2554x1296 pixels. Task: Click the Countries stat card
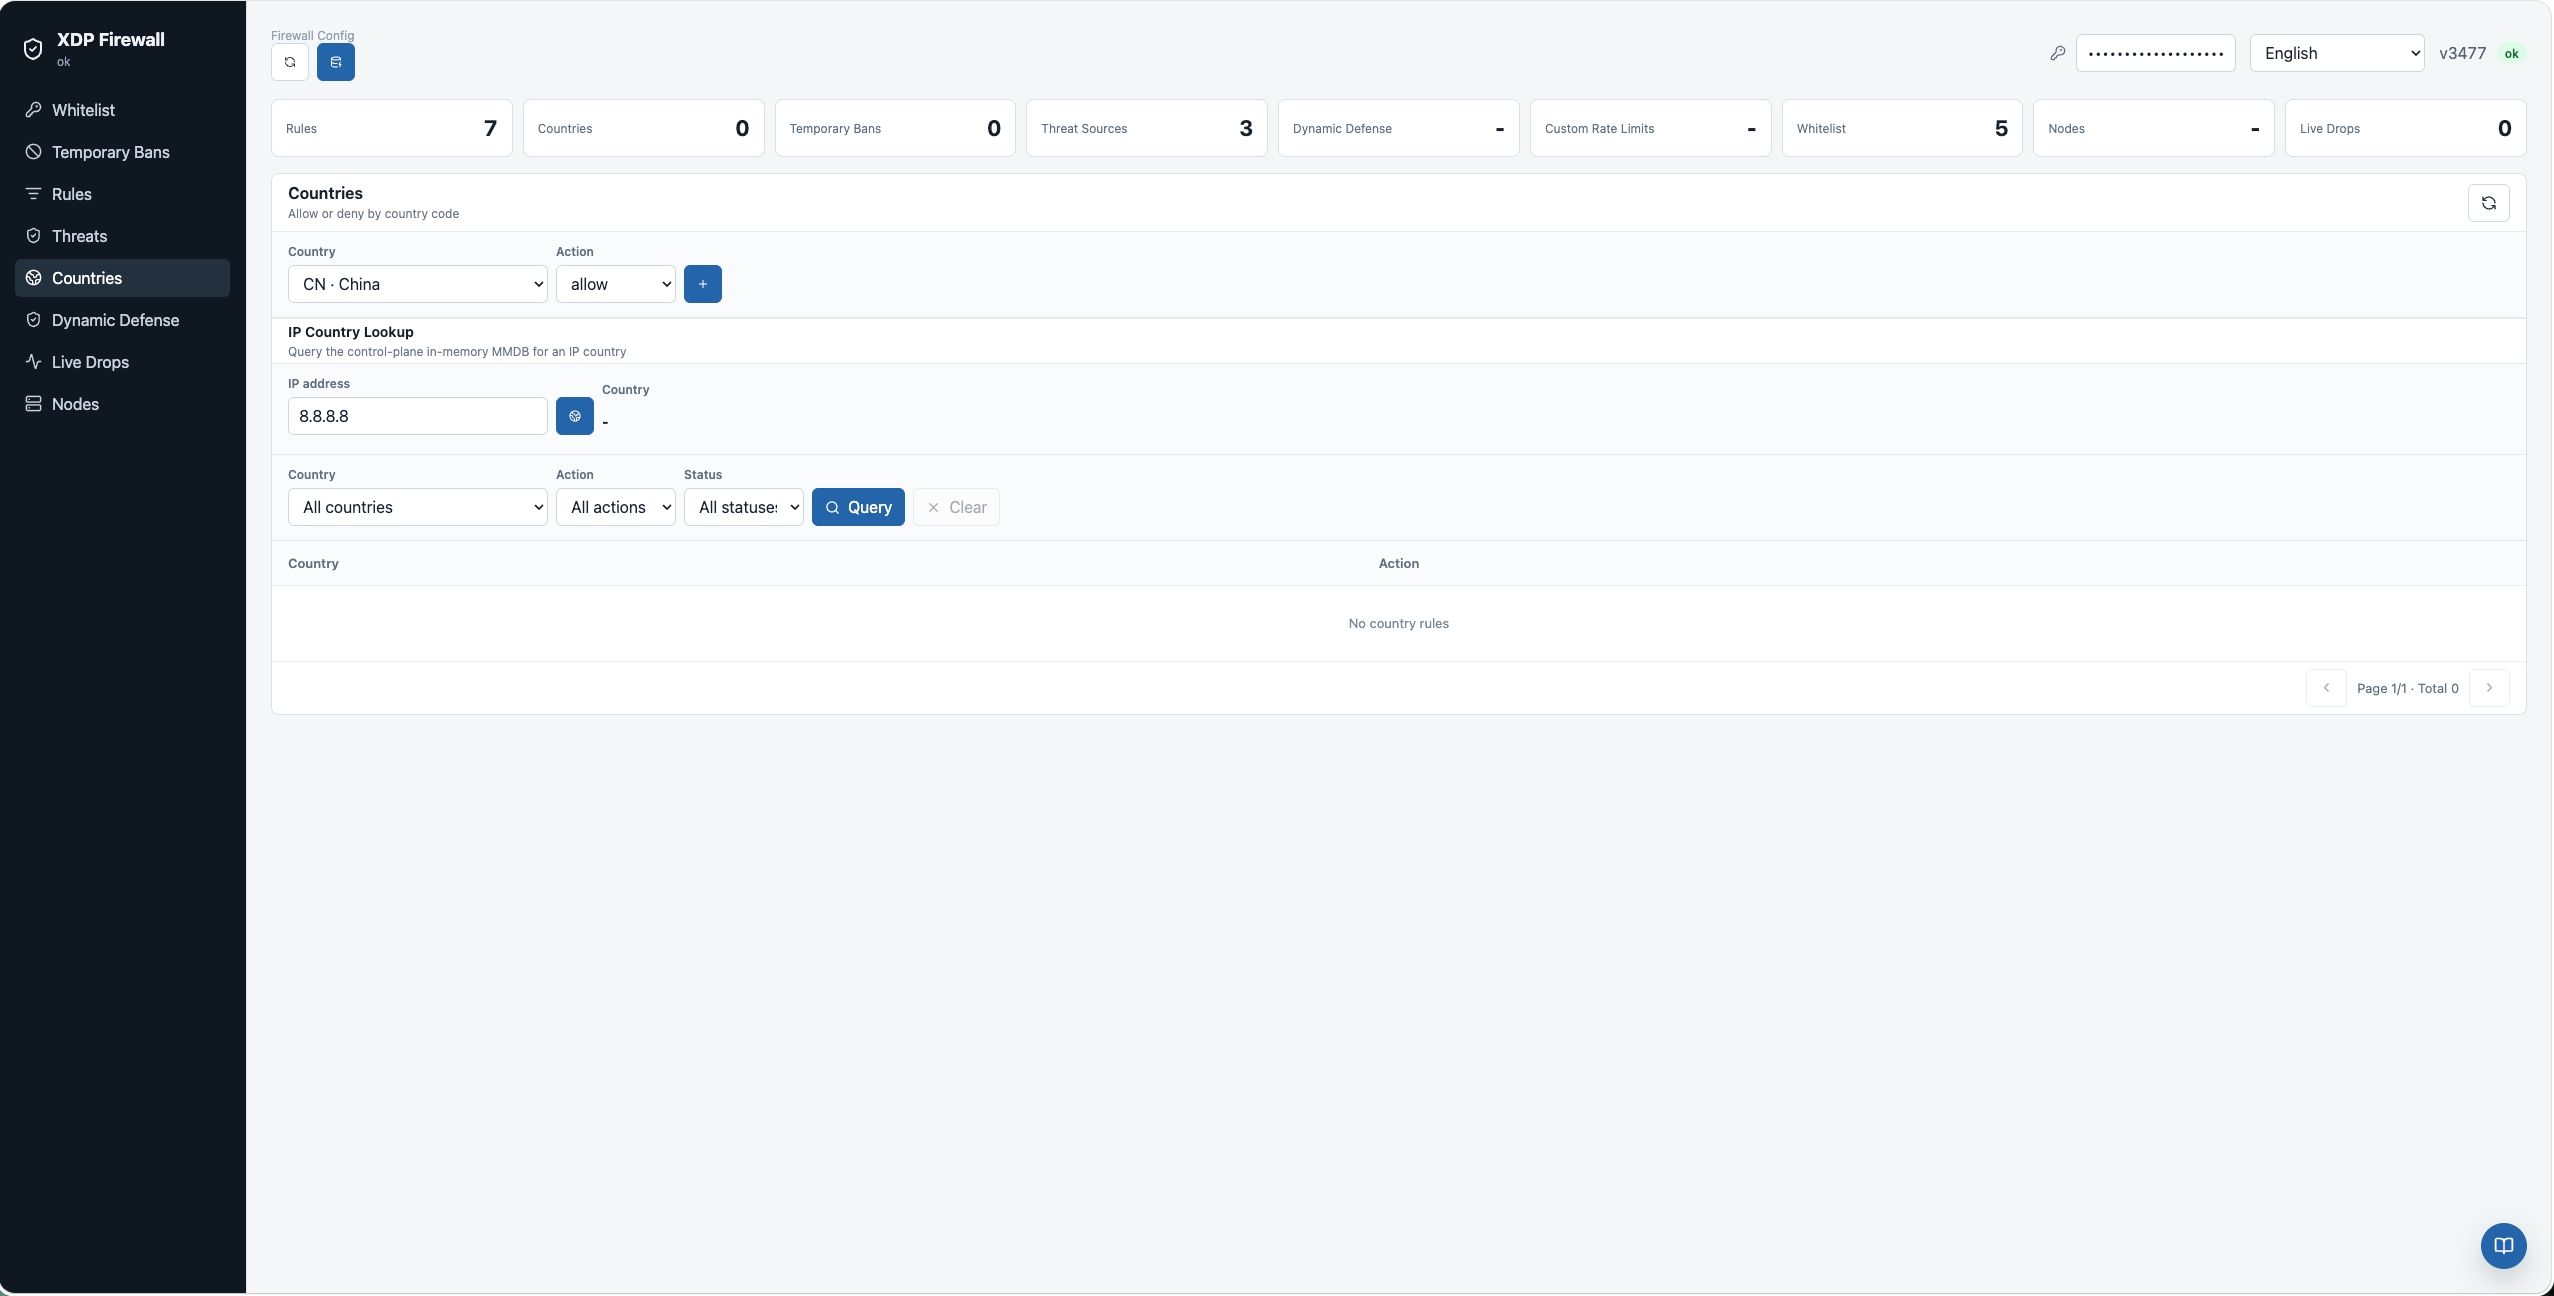pos(644,128)
